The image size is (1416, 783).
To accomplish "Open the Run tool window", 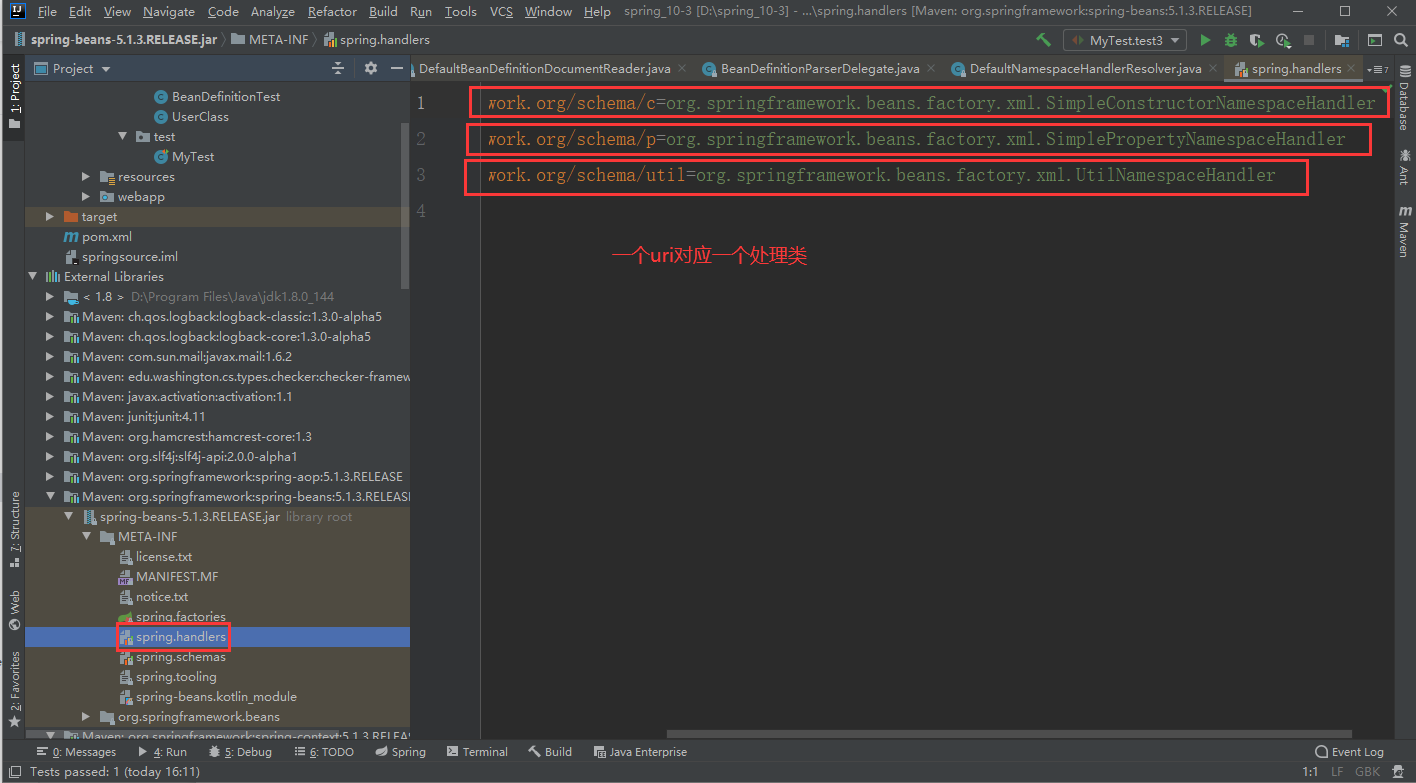I will click(x=163, y=752).
